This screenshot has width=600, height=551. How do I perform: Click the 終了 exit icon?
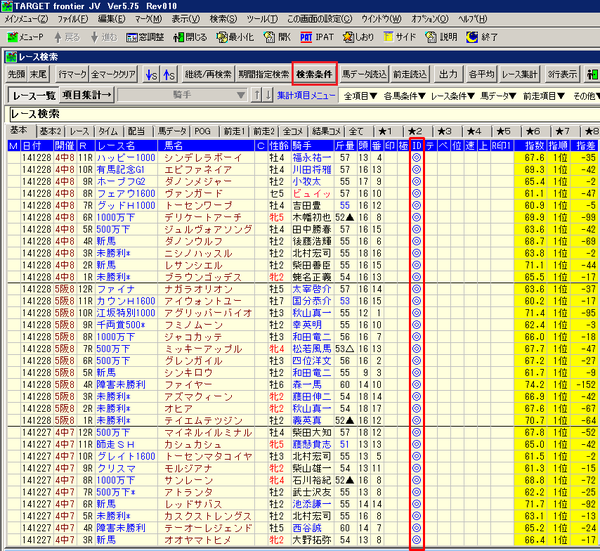tap(482, 37)
